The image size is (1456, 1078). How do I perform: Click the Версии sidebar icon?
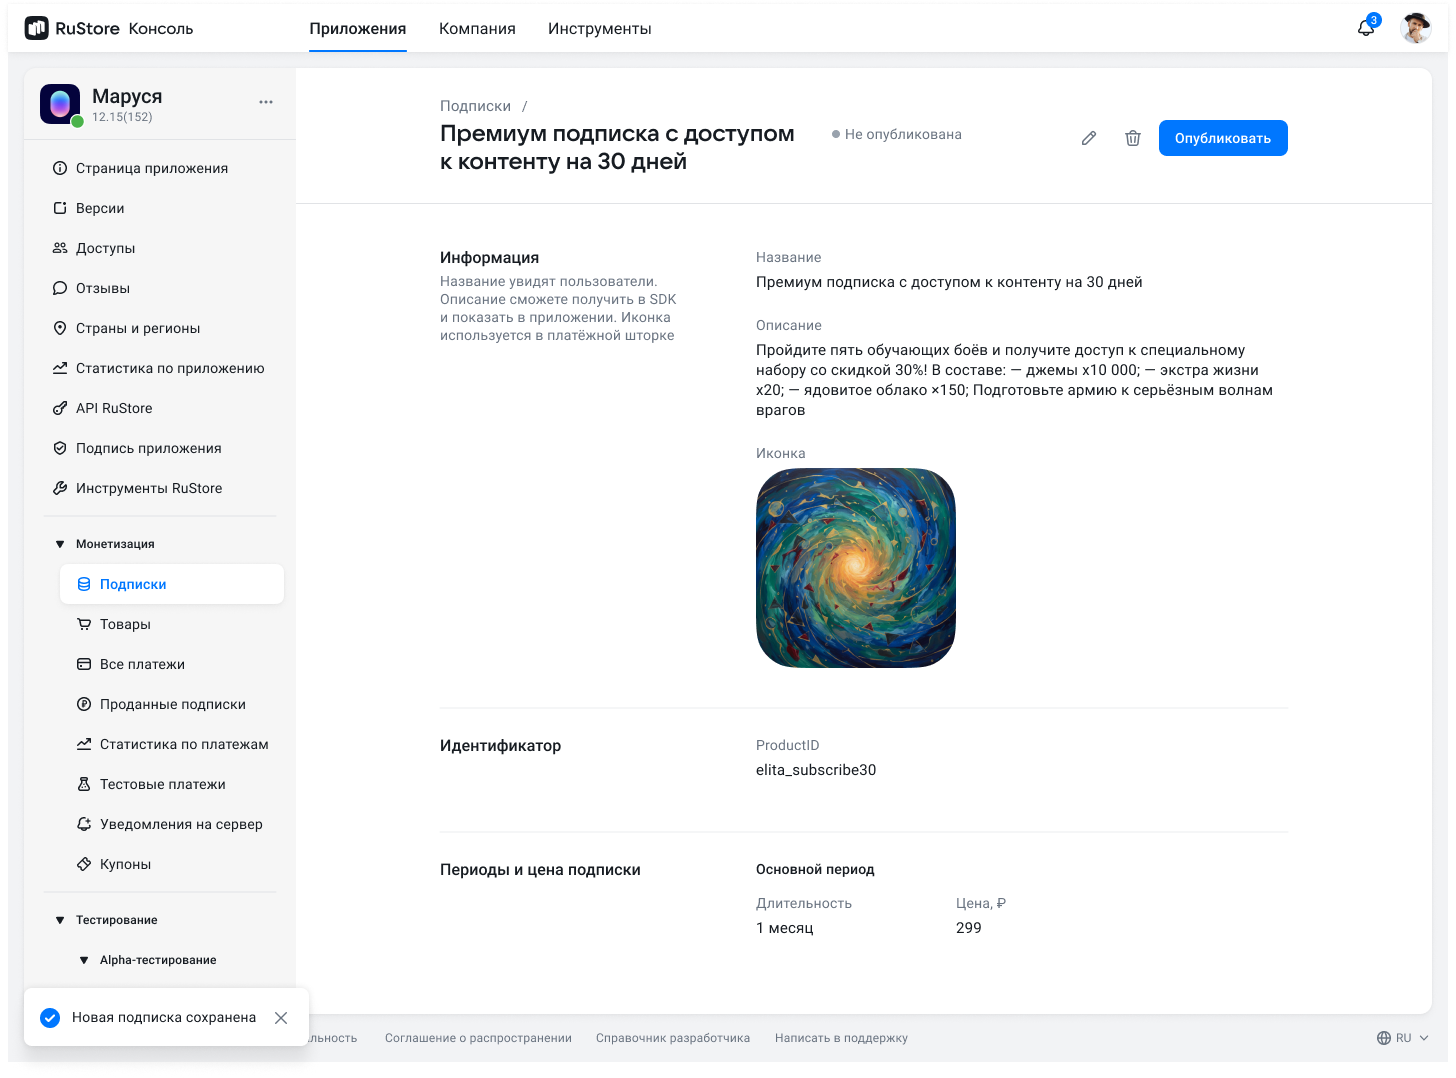coord(60,208)
